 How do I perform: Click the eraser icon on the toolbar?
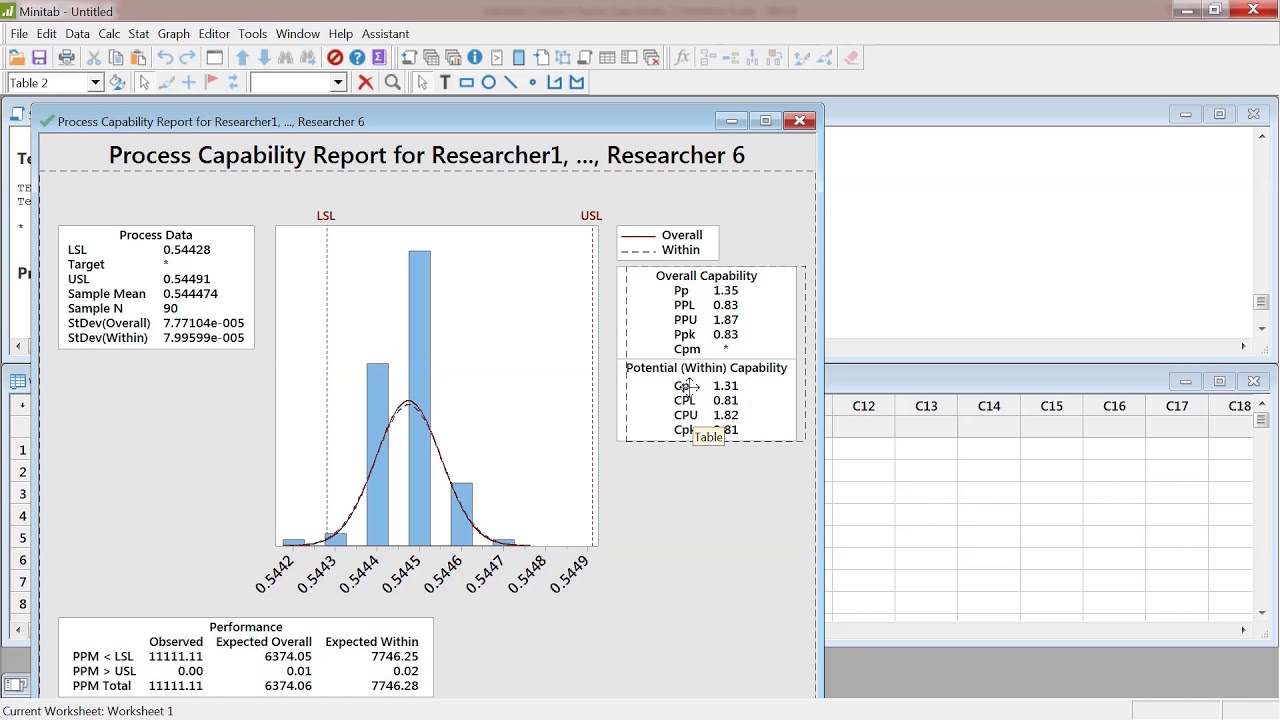click(852, 58)
